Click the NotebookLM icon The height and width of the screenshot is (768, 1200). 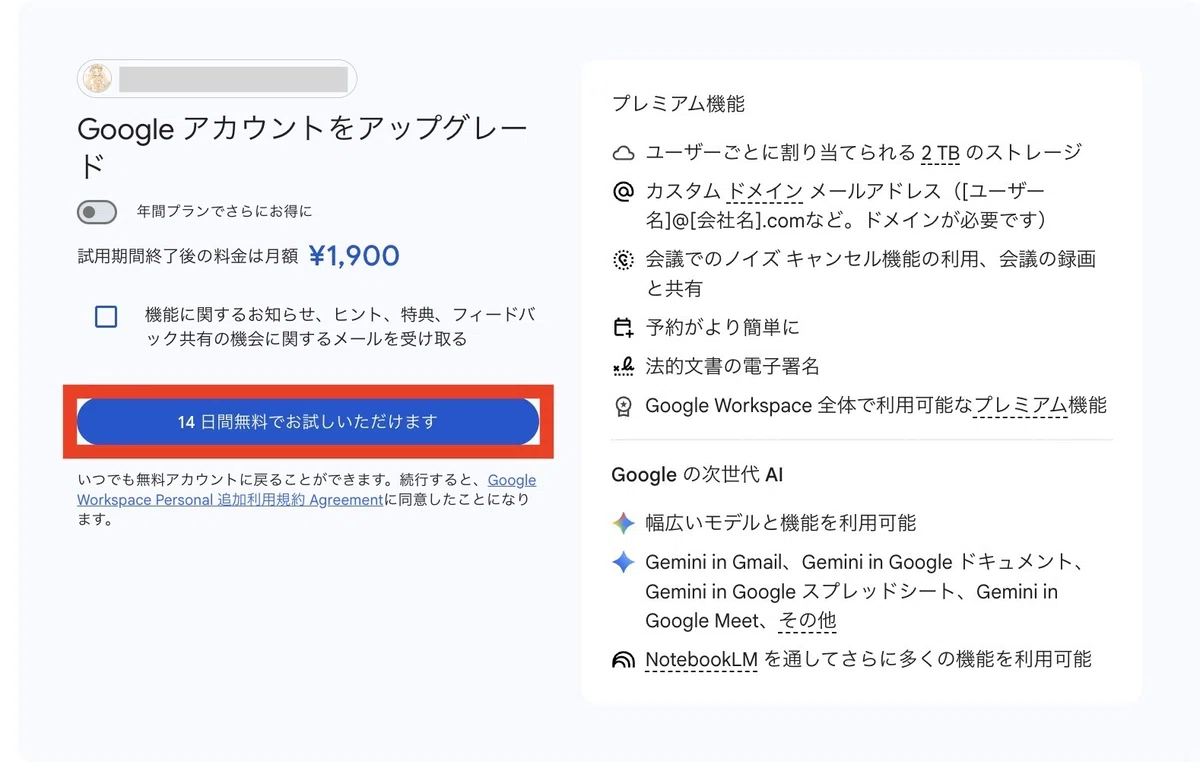coord(623,660)
